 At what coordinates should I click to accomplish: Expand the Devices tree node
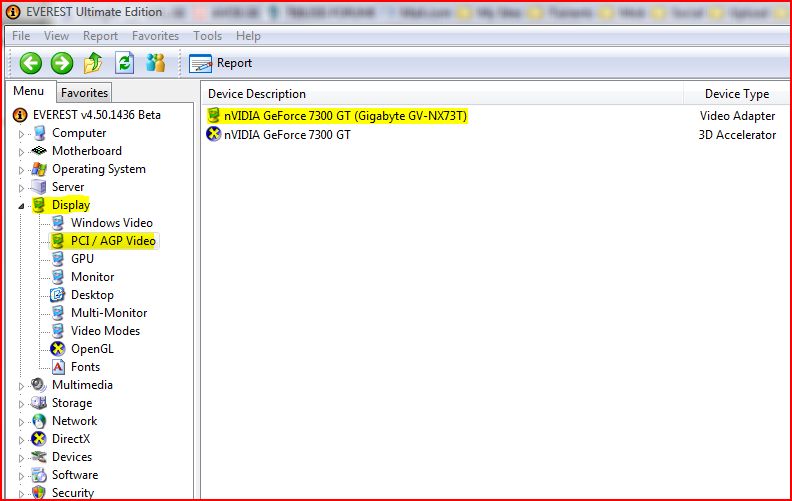coord(21,458)
